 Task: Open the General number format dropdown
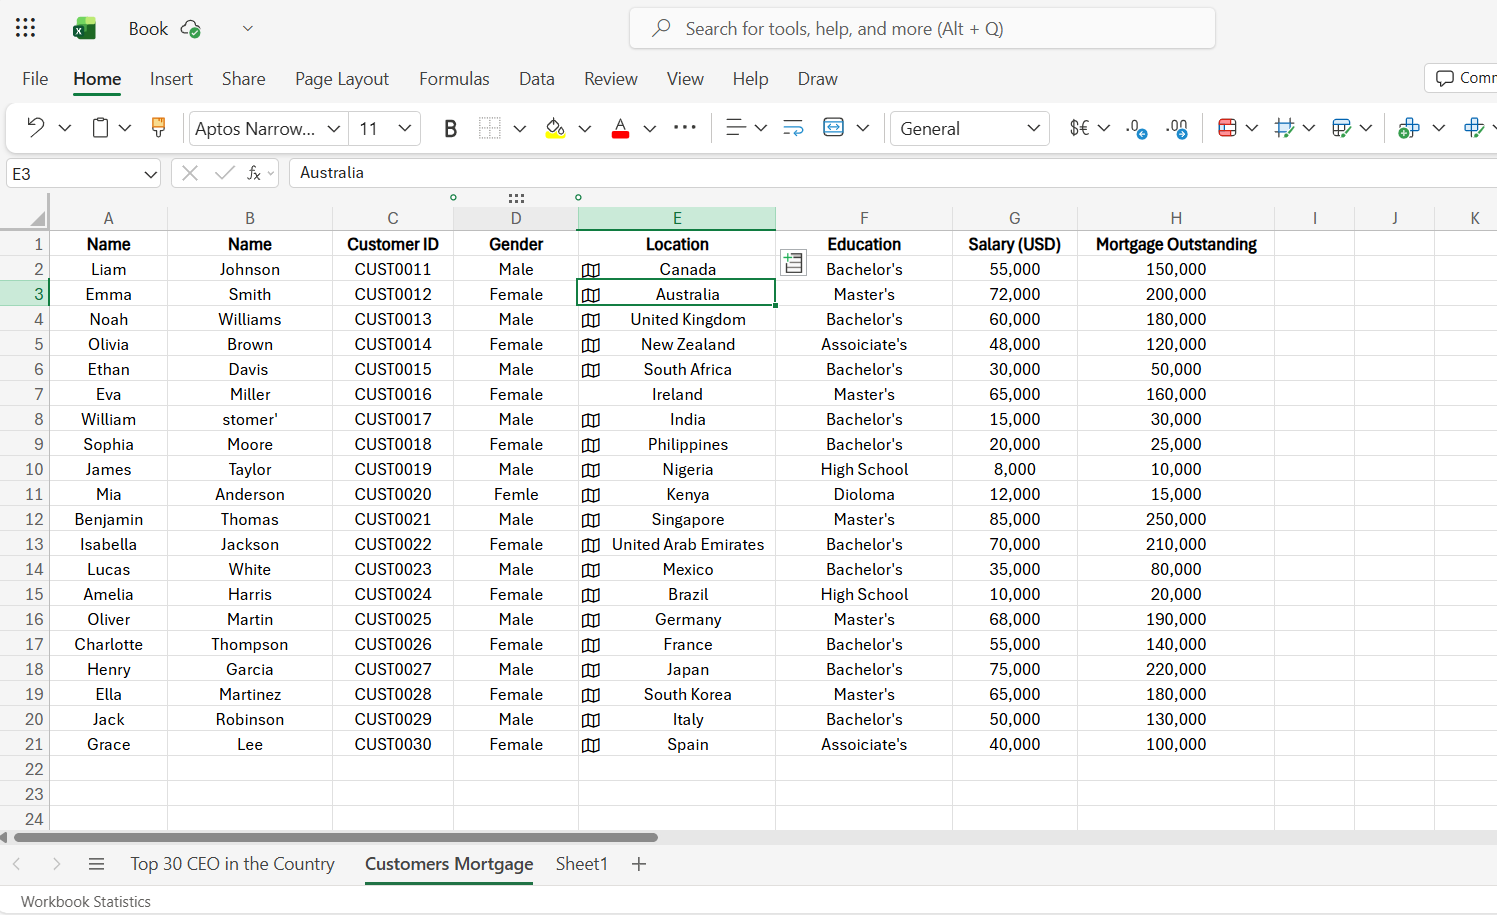(x=1033, y=128)
